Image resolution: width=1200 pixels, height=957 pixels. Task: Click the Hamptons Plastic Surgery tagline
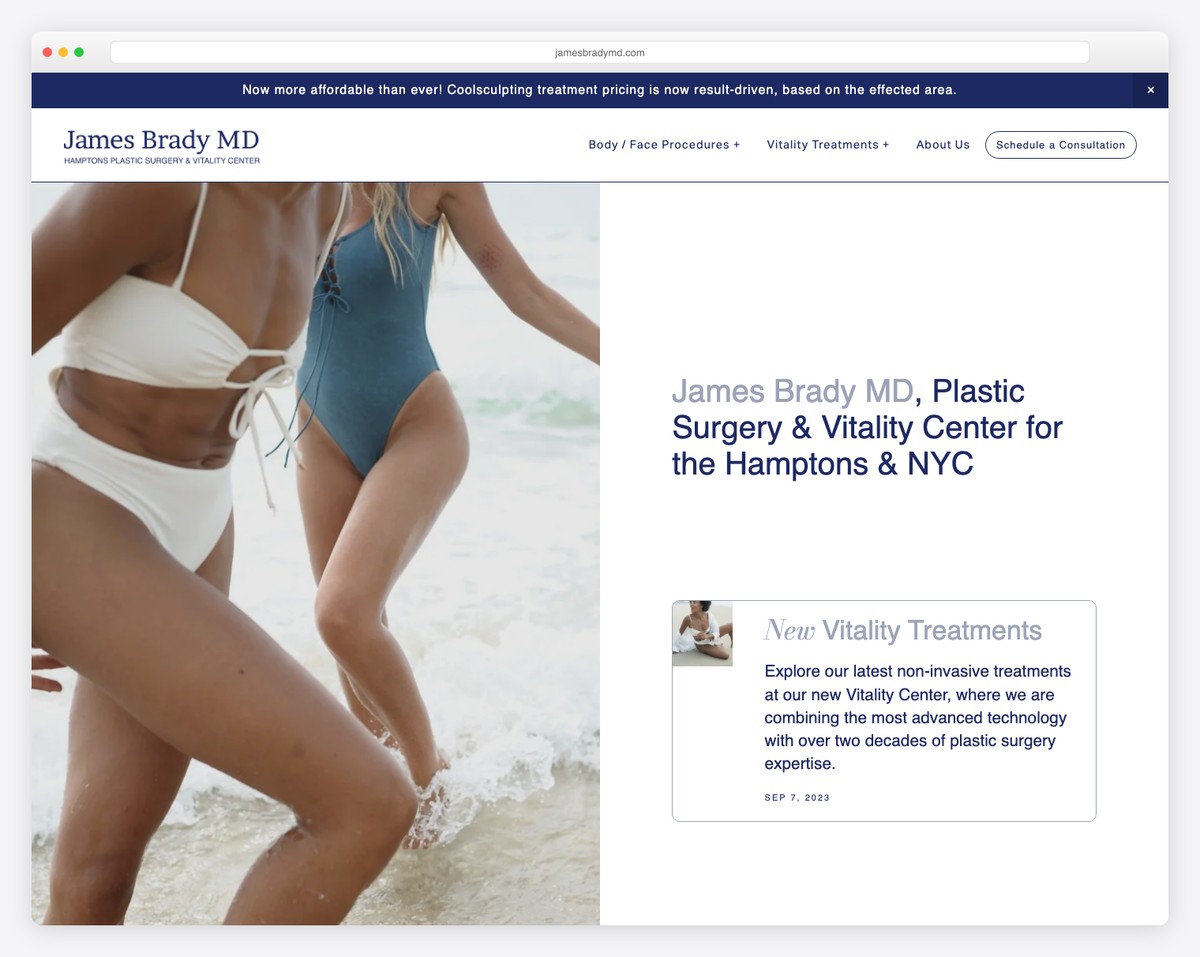pyautogui.click(x=161, y=160)
